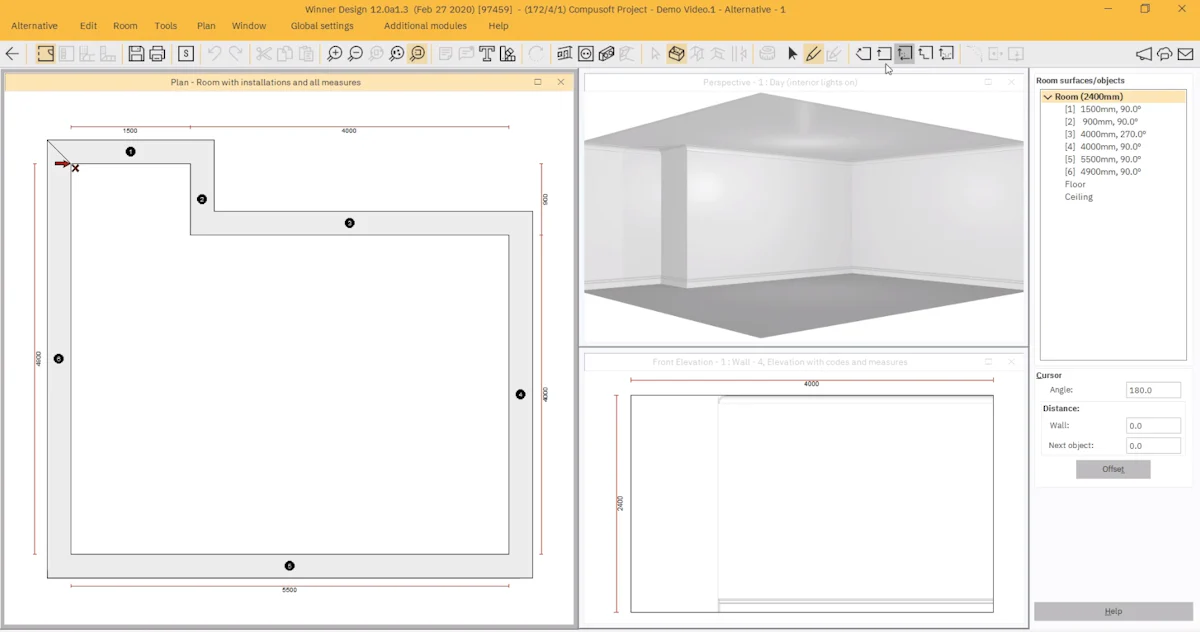Click the drawing shapes tool beside the T icon

[x=508, y=54]
